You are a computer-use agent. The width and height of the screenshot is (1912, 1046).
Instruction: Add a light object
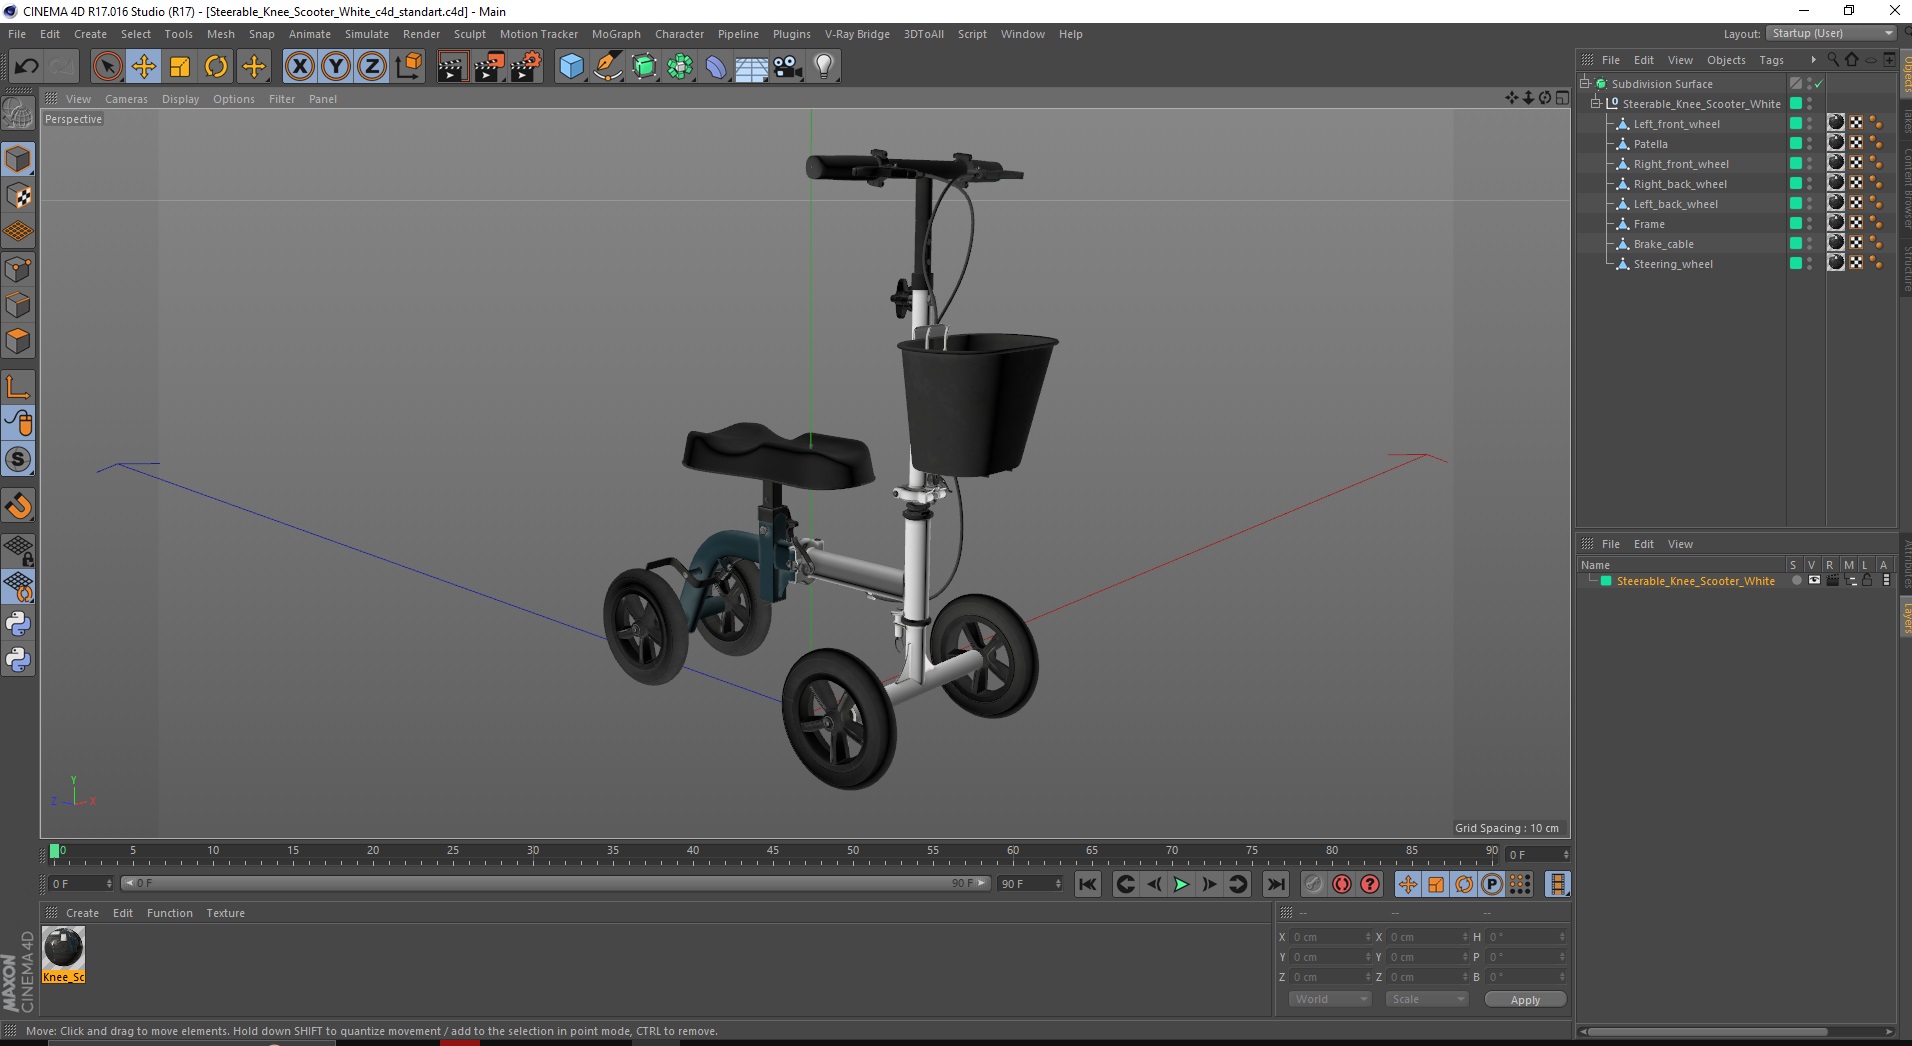point(824,67)
